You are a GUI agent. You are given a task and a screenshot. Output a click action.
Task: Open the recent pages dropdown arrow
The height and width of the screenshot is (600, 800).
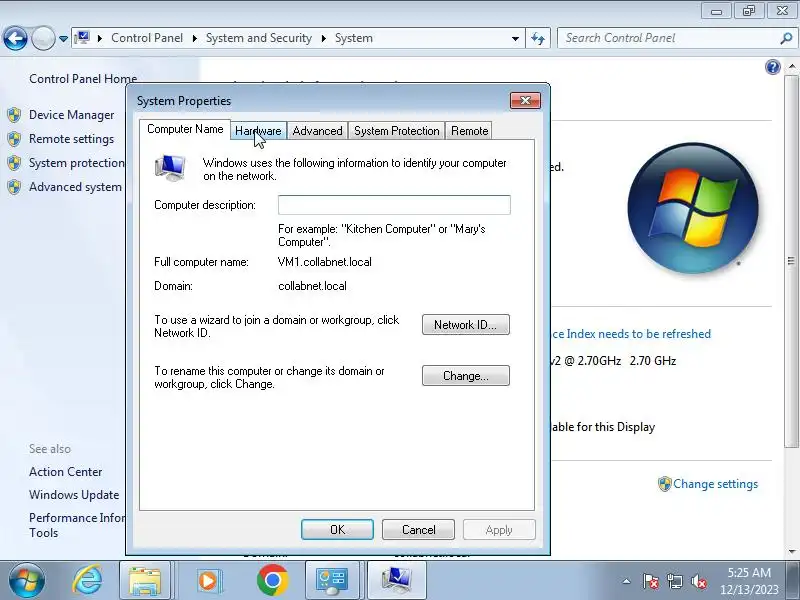click(63, 39)
